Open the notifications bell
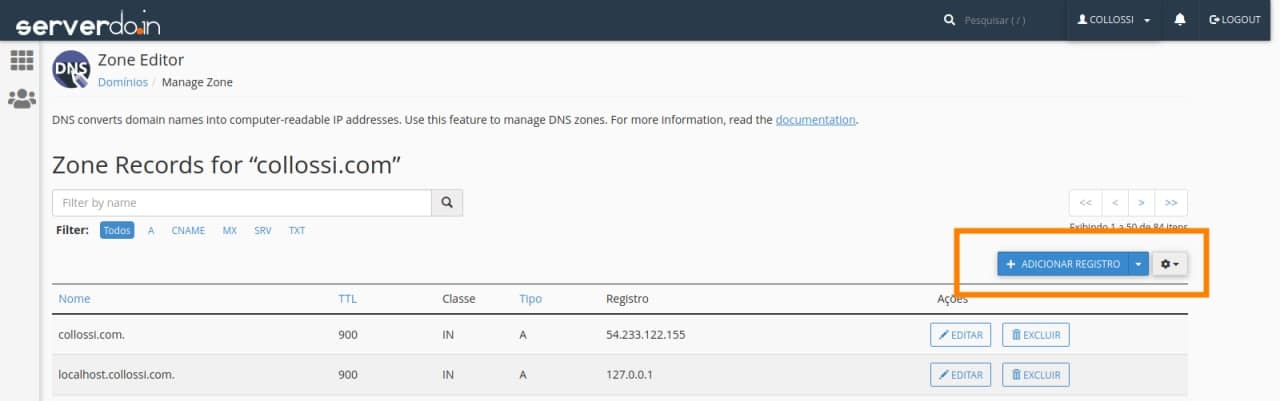Viewport: 1280px width, 401px height. pos(1180,20)
